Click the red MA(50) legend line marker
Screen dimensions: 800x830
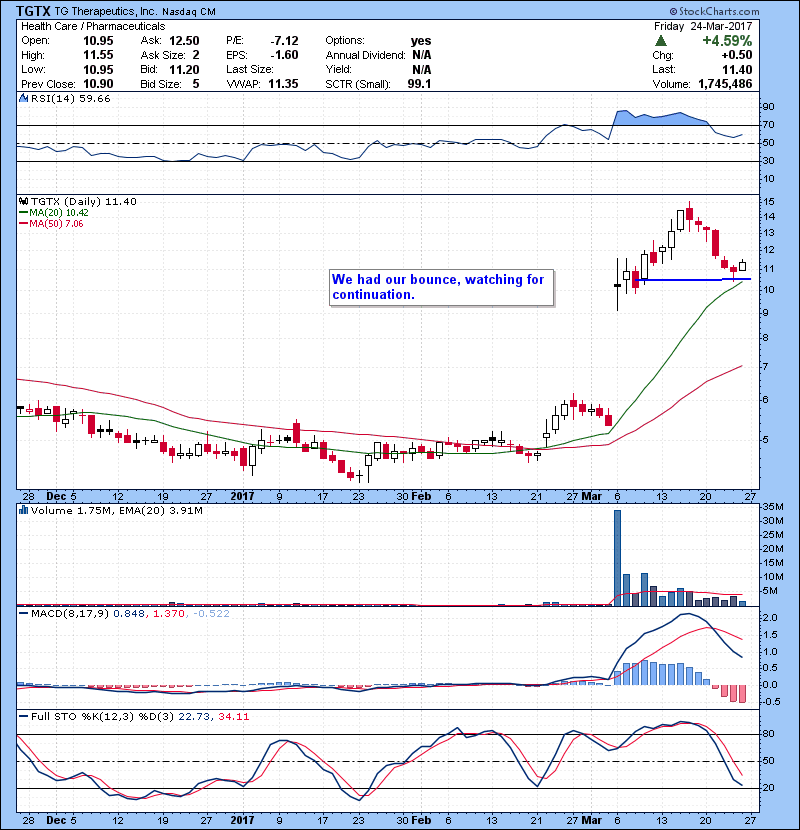pyautogui.click(x=24, y=223)
